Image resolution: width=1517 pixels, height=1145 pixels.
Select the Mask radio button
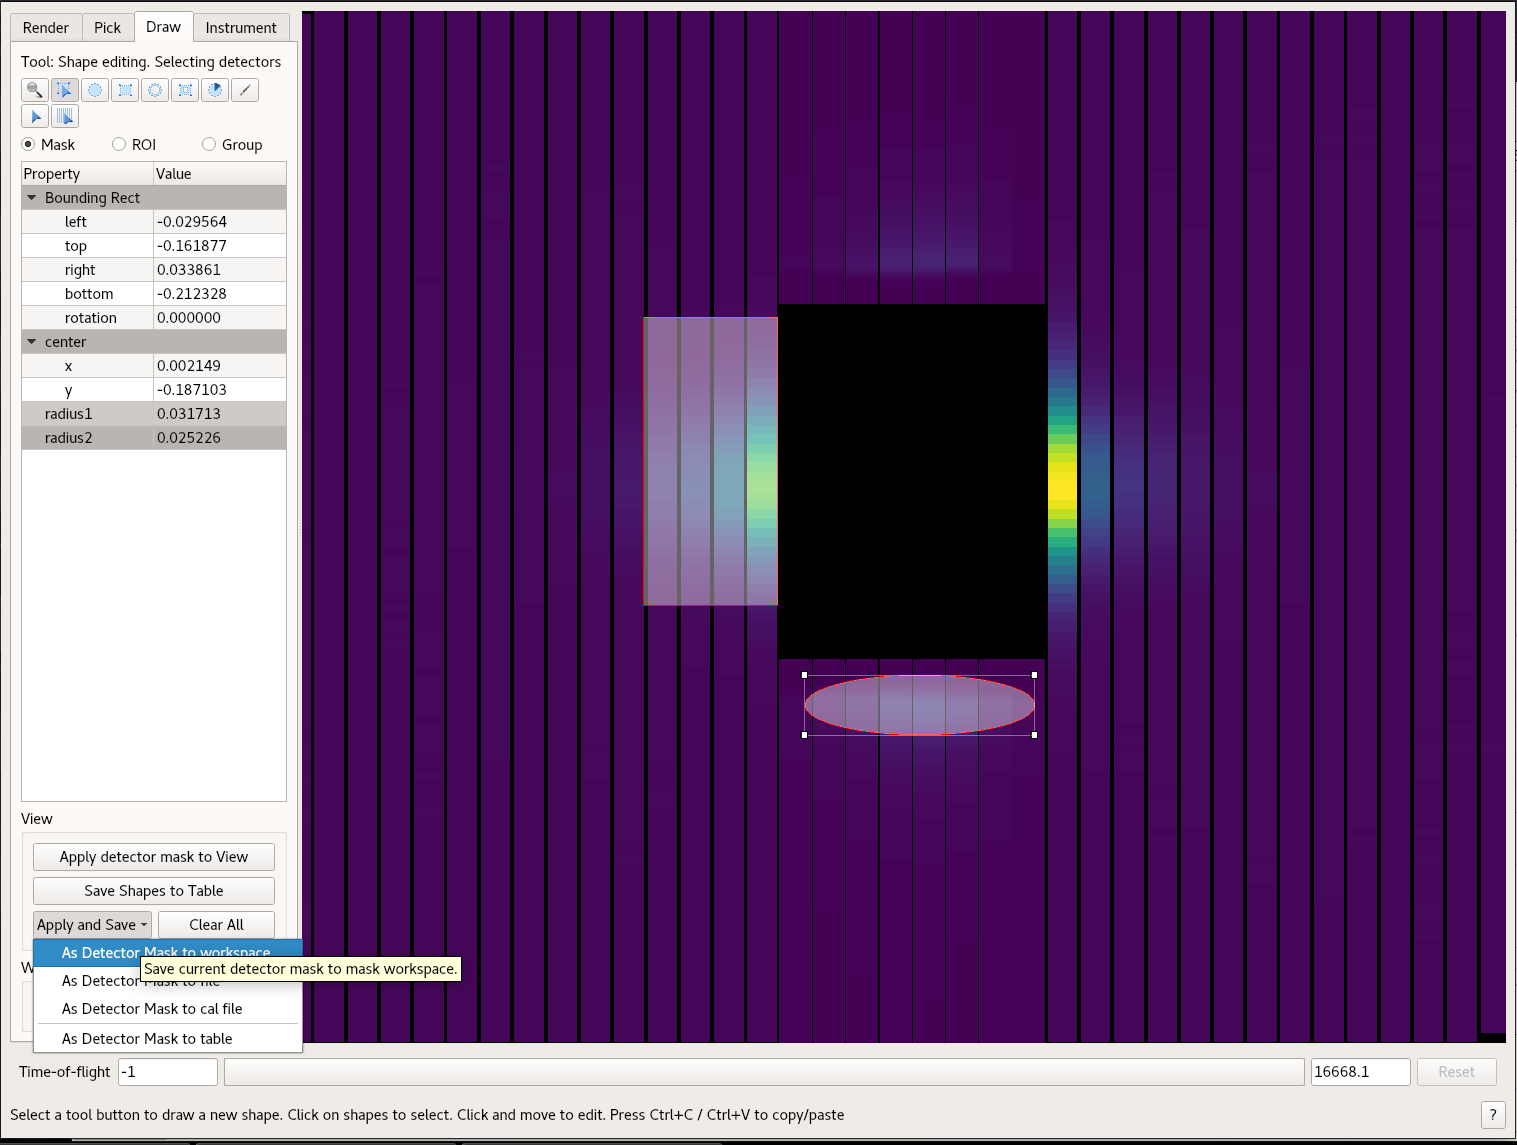[x=29, y=144]
